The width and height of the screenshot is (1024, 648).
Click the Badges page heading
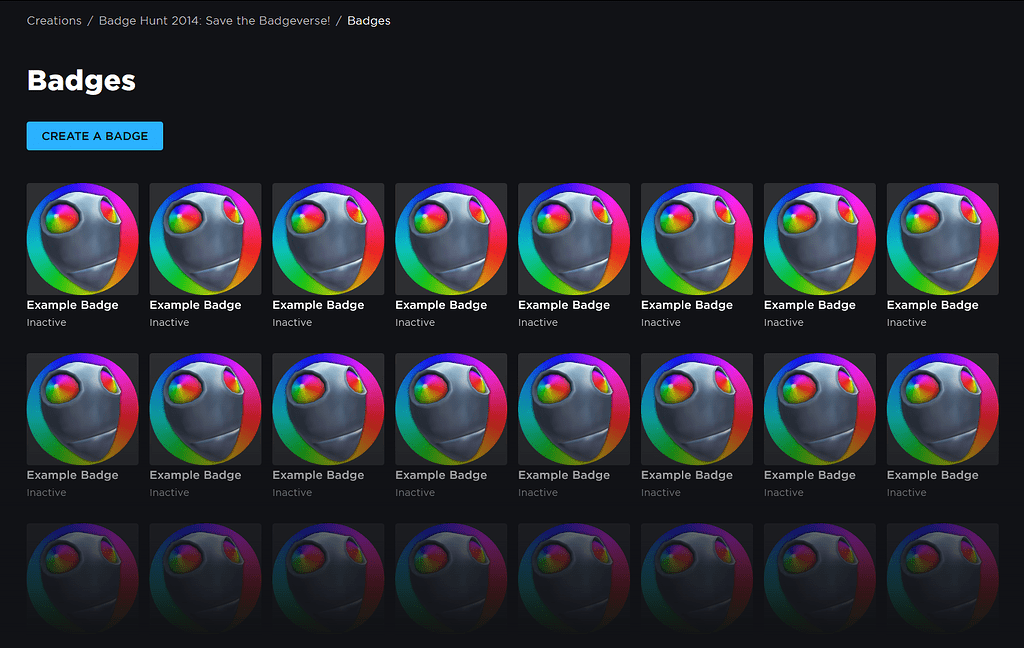coord(80,82)
